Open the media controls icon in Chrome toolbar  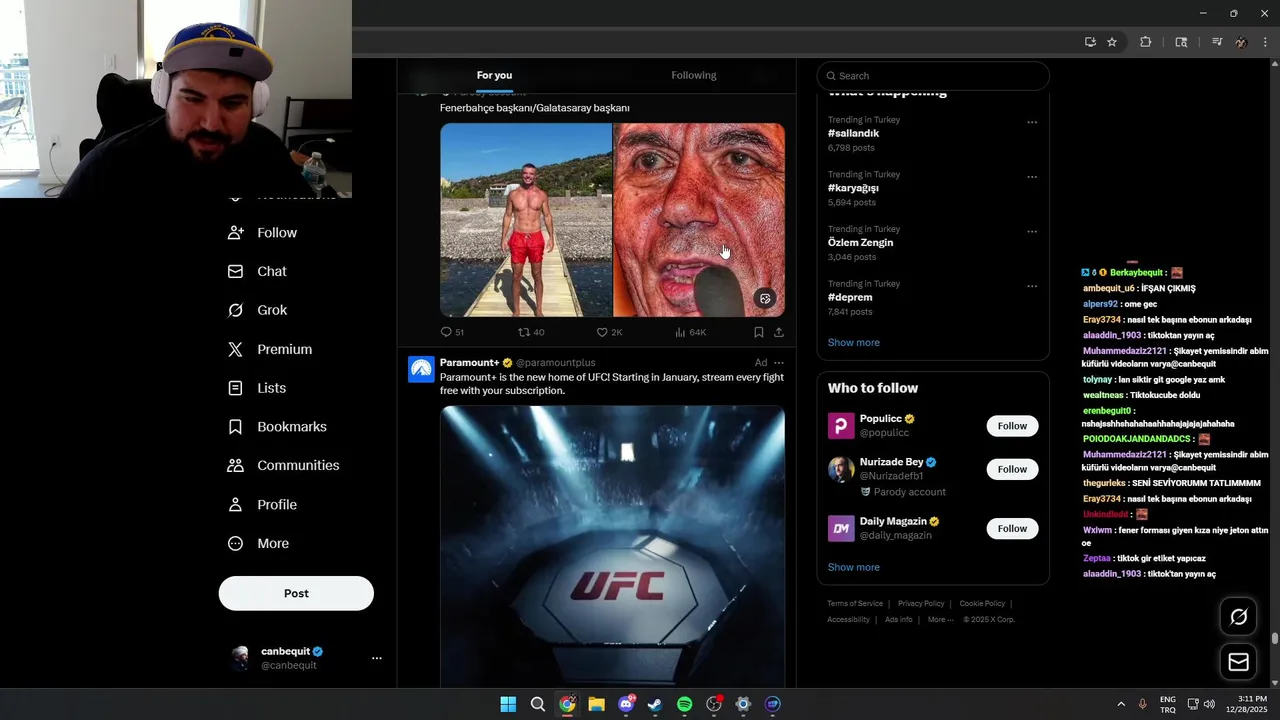coord(1216,42)
